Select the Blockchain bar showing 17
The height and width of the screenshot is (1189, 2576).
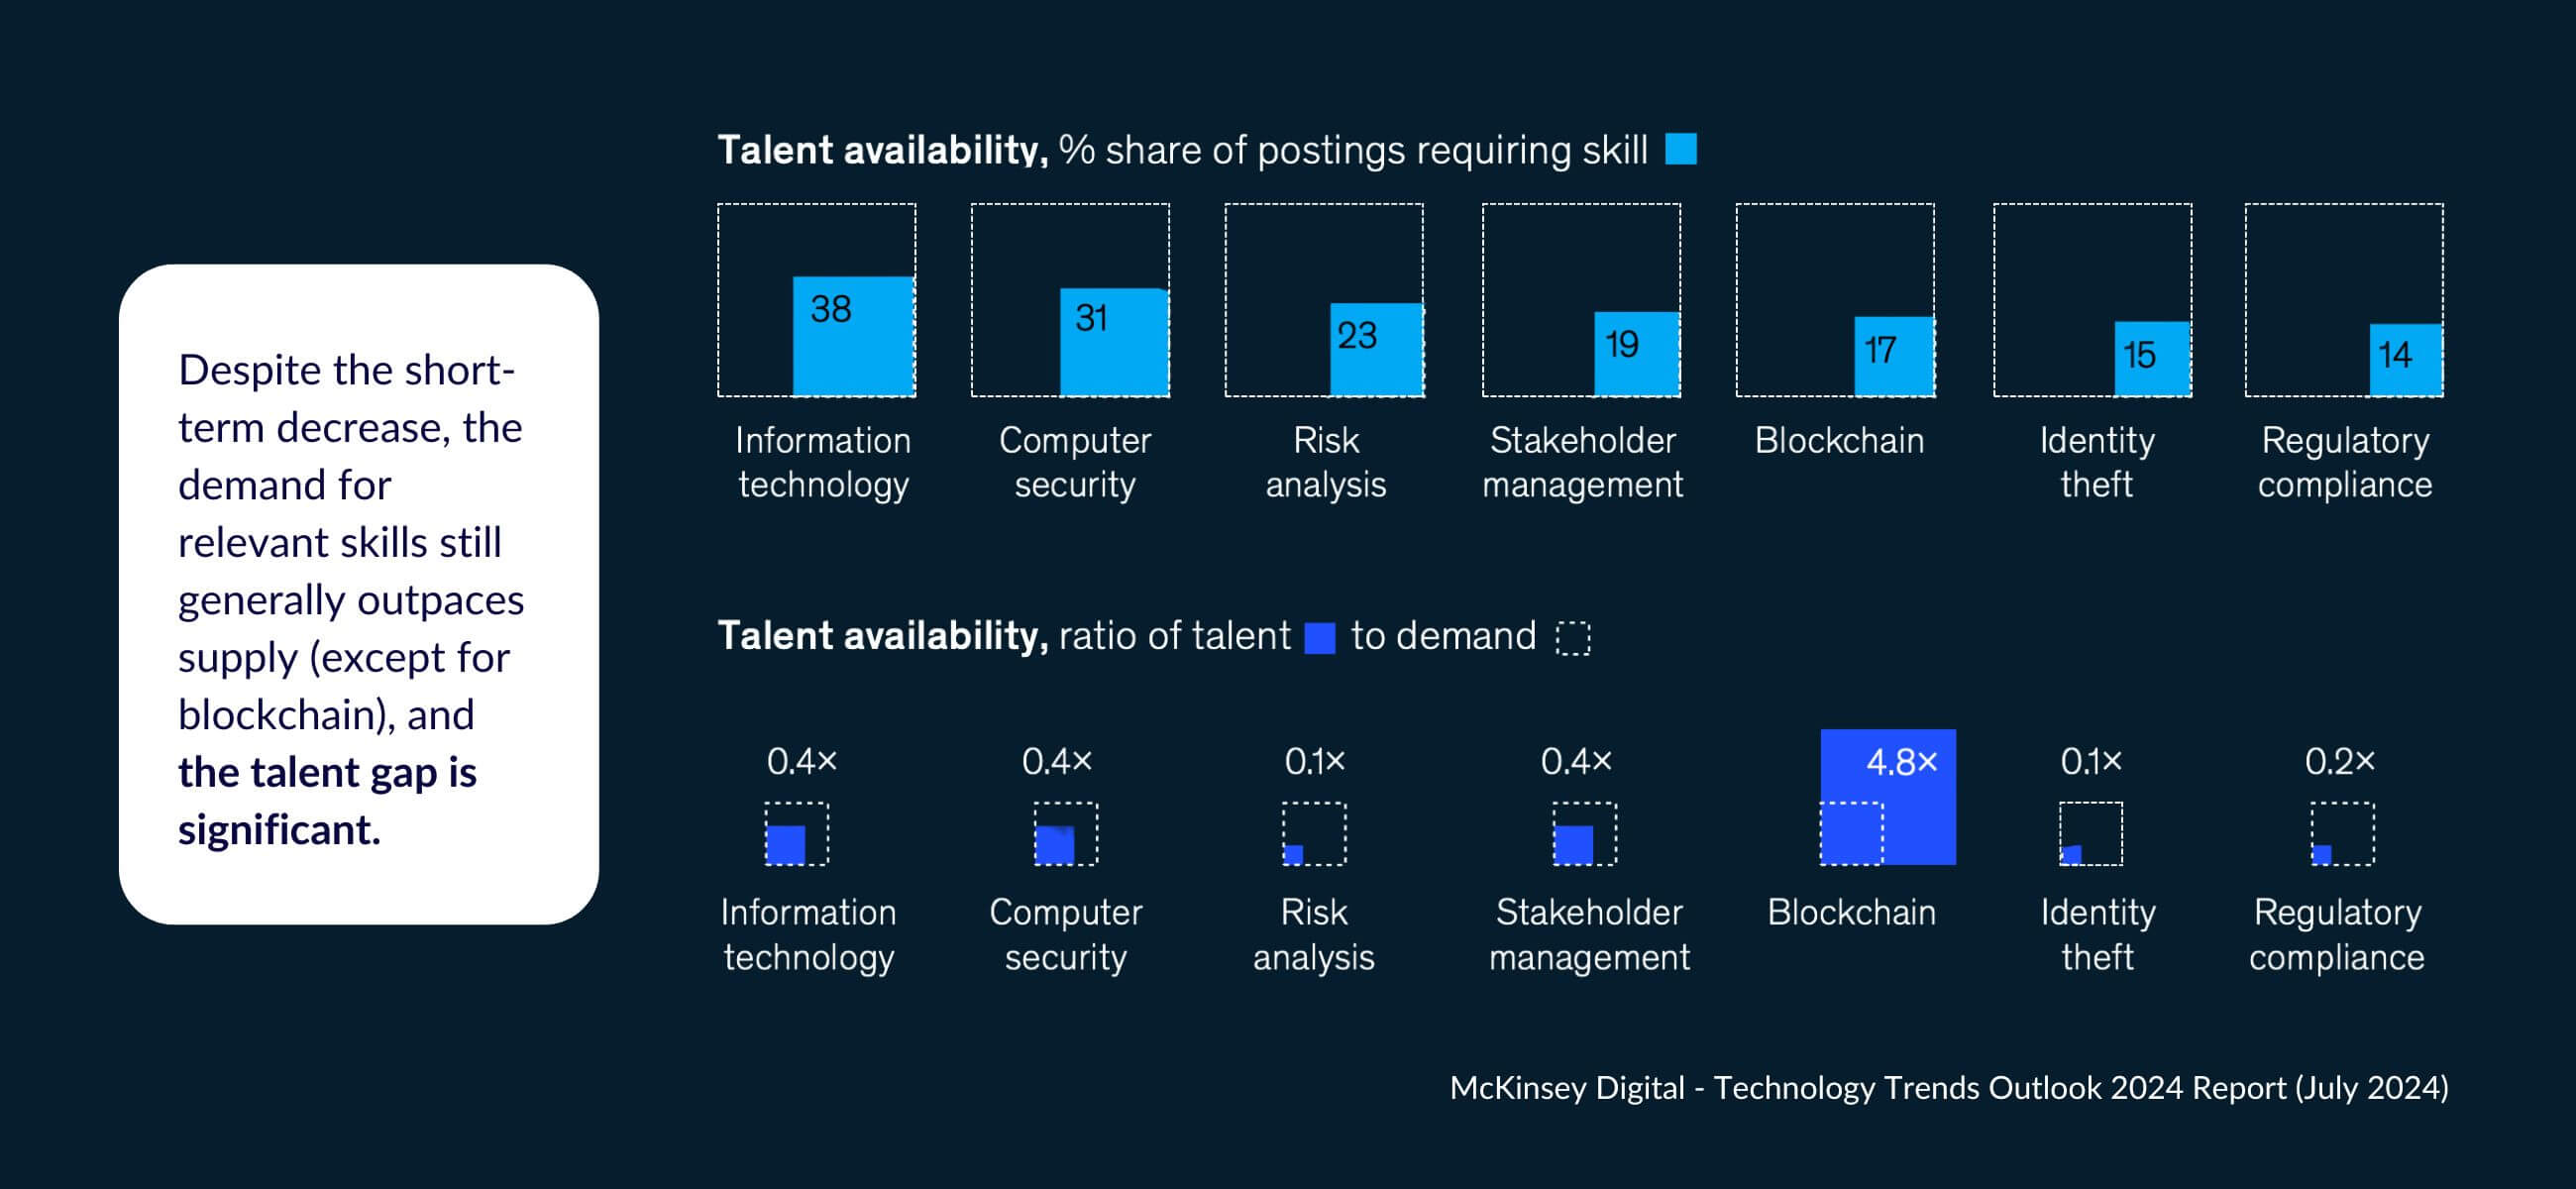pyautogui.click(x=1893, y=356)
